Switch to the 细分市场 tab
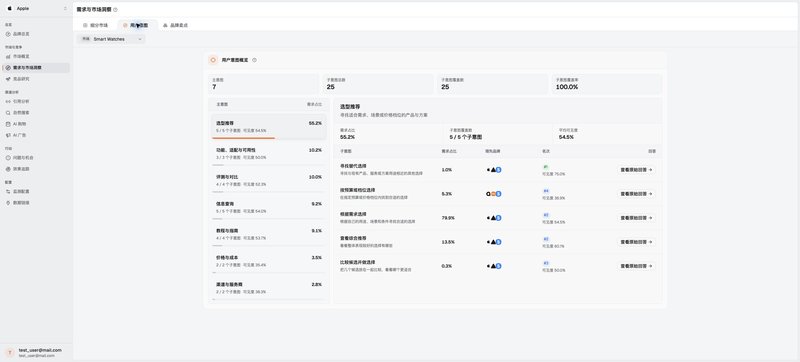 95,25
